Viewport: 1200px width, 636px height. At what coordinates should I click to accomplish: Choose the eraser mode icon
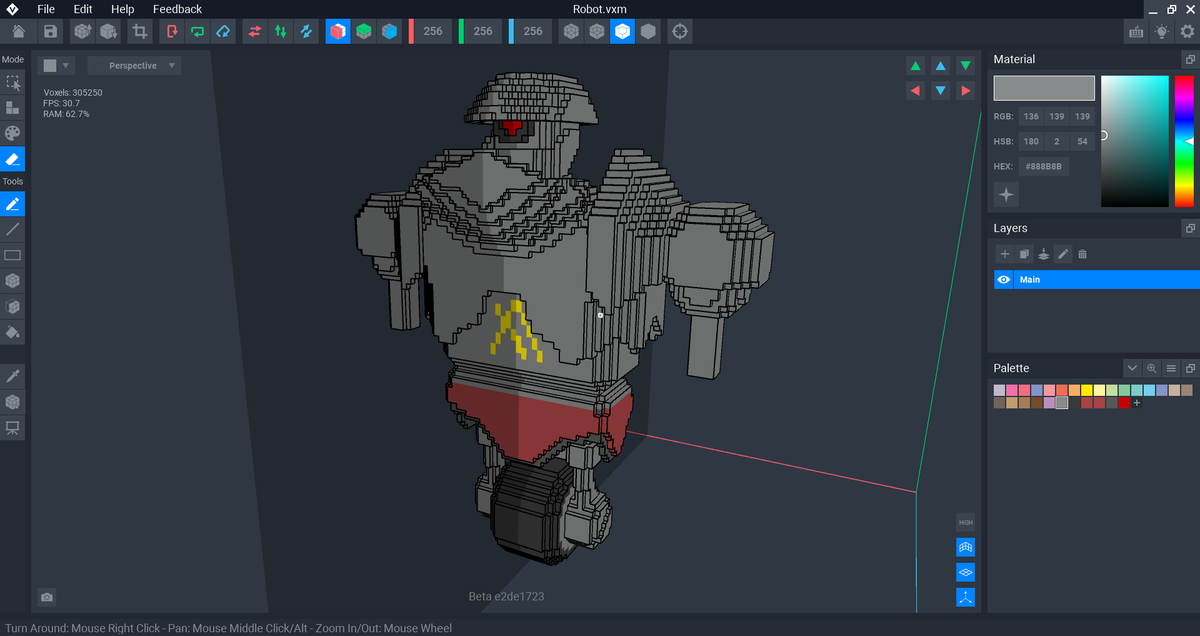tap(13, 159)
